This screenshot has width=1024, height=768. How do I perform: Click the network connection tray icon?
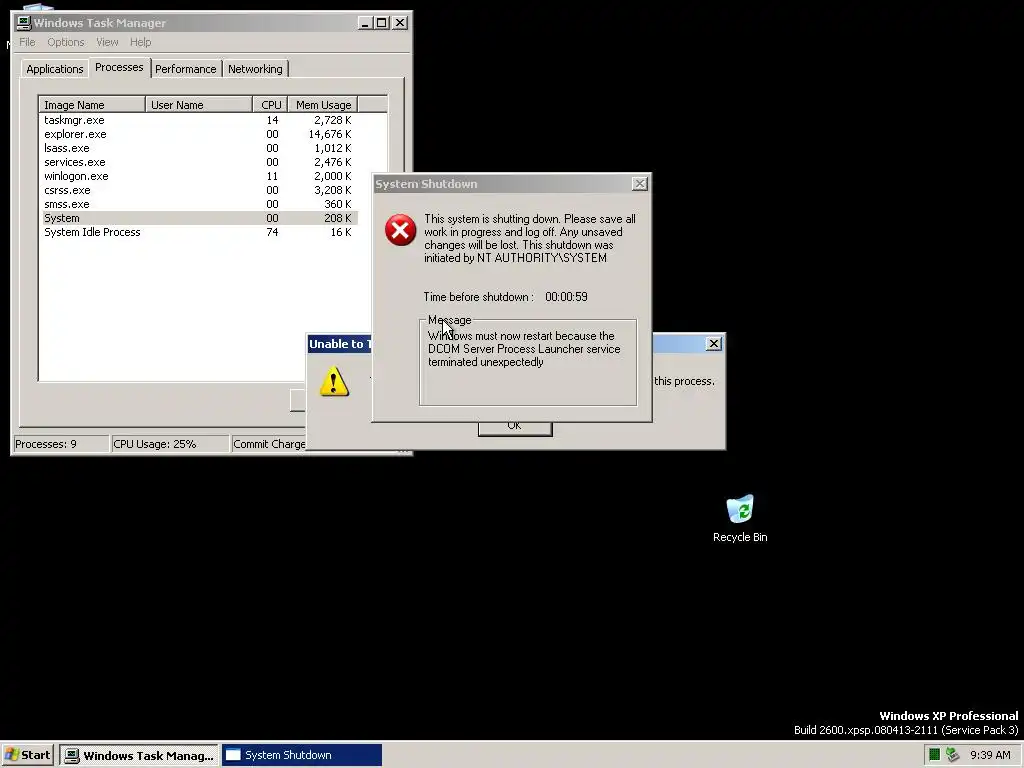(952, 755)
